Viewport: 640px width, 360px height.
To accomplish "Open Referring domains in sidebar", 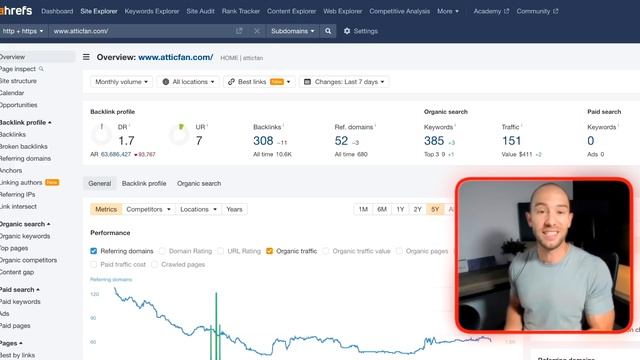I will [x=25, y=158].
